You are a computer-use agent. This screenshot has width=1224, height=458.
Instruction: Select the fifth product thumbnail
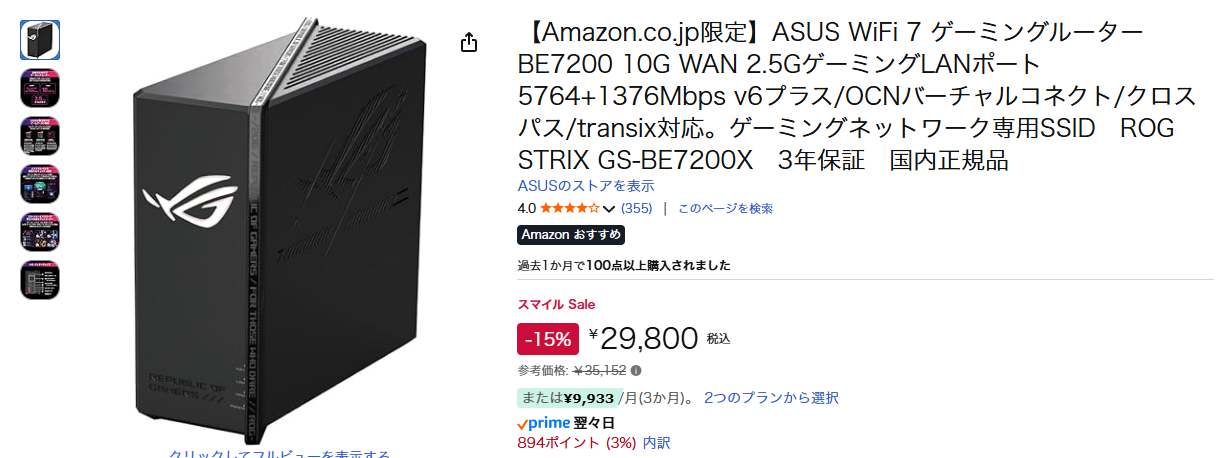click(40, 231)
